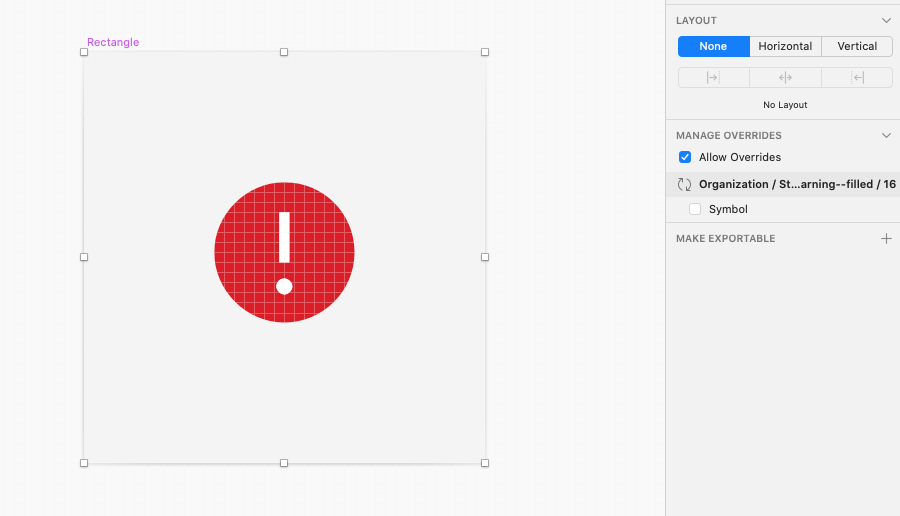Click the red warning circle icon on canvas

pos(284,253)
